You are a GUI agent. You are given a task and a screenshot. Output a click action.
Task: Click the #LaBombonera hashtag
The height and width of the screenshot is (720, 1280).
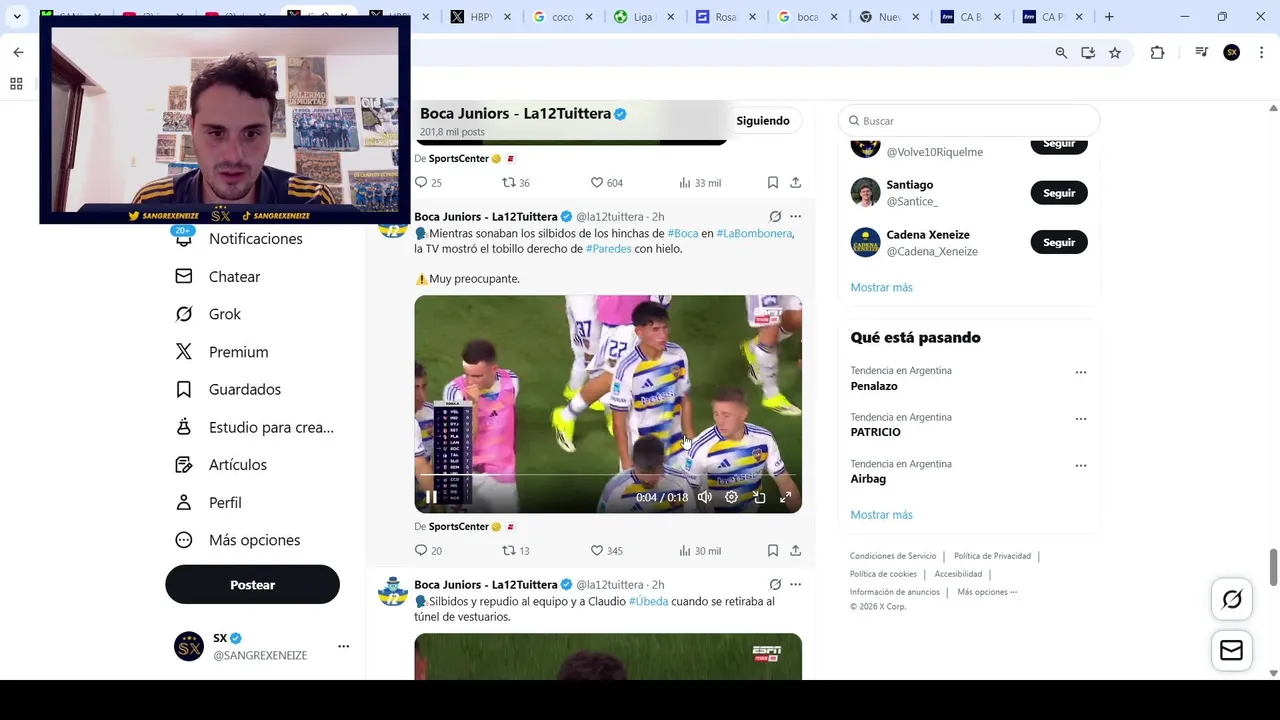(x=755, y=233)
